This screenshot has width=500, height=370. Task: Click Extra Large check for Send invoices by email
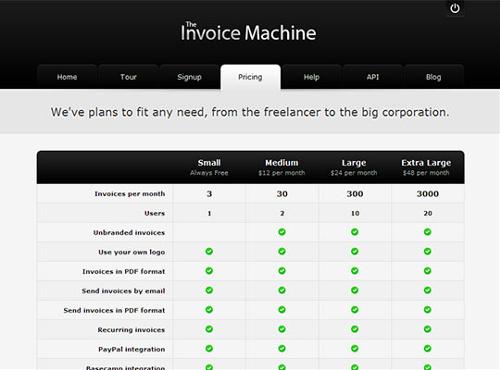pyautogui.click(x=427, y=290)
